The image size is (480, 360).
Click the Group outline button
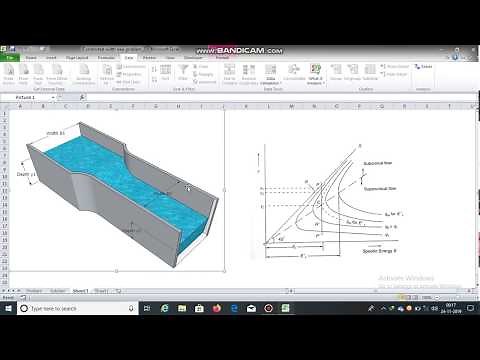(x=336, y=73)
